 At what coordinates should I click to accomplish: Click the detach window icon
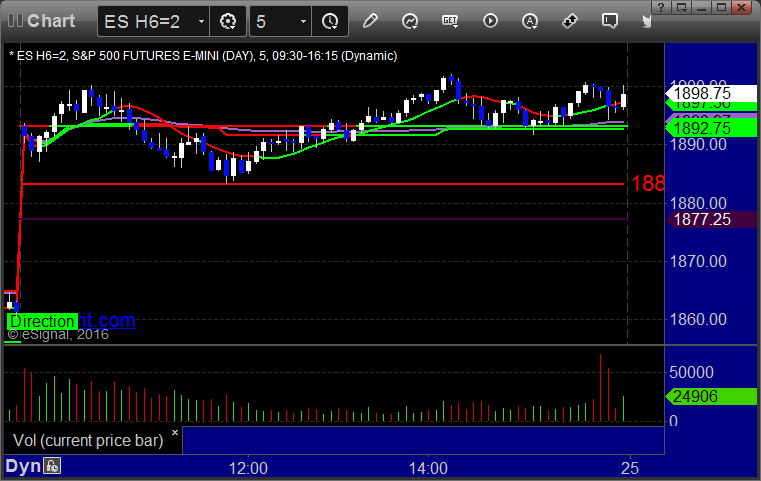(681, 7)
